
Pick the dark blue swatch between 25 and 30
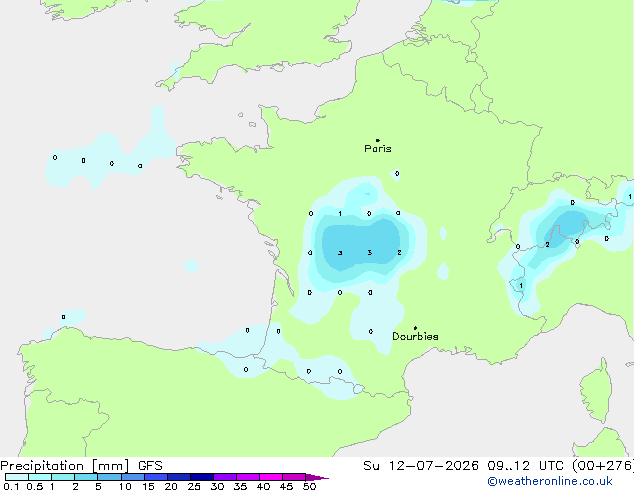click(x=202, y=477)
